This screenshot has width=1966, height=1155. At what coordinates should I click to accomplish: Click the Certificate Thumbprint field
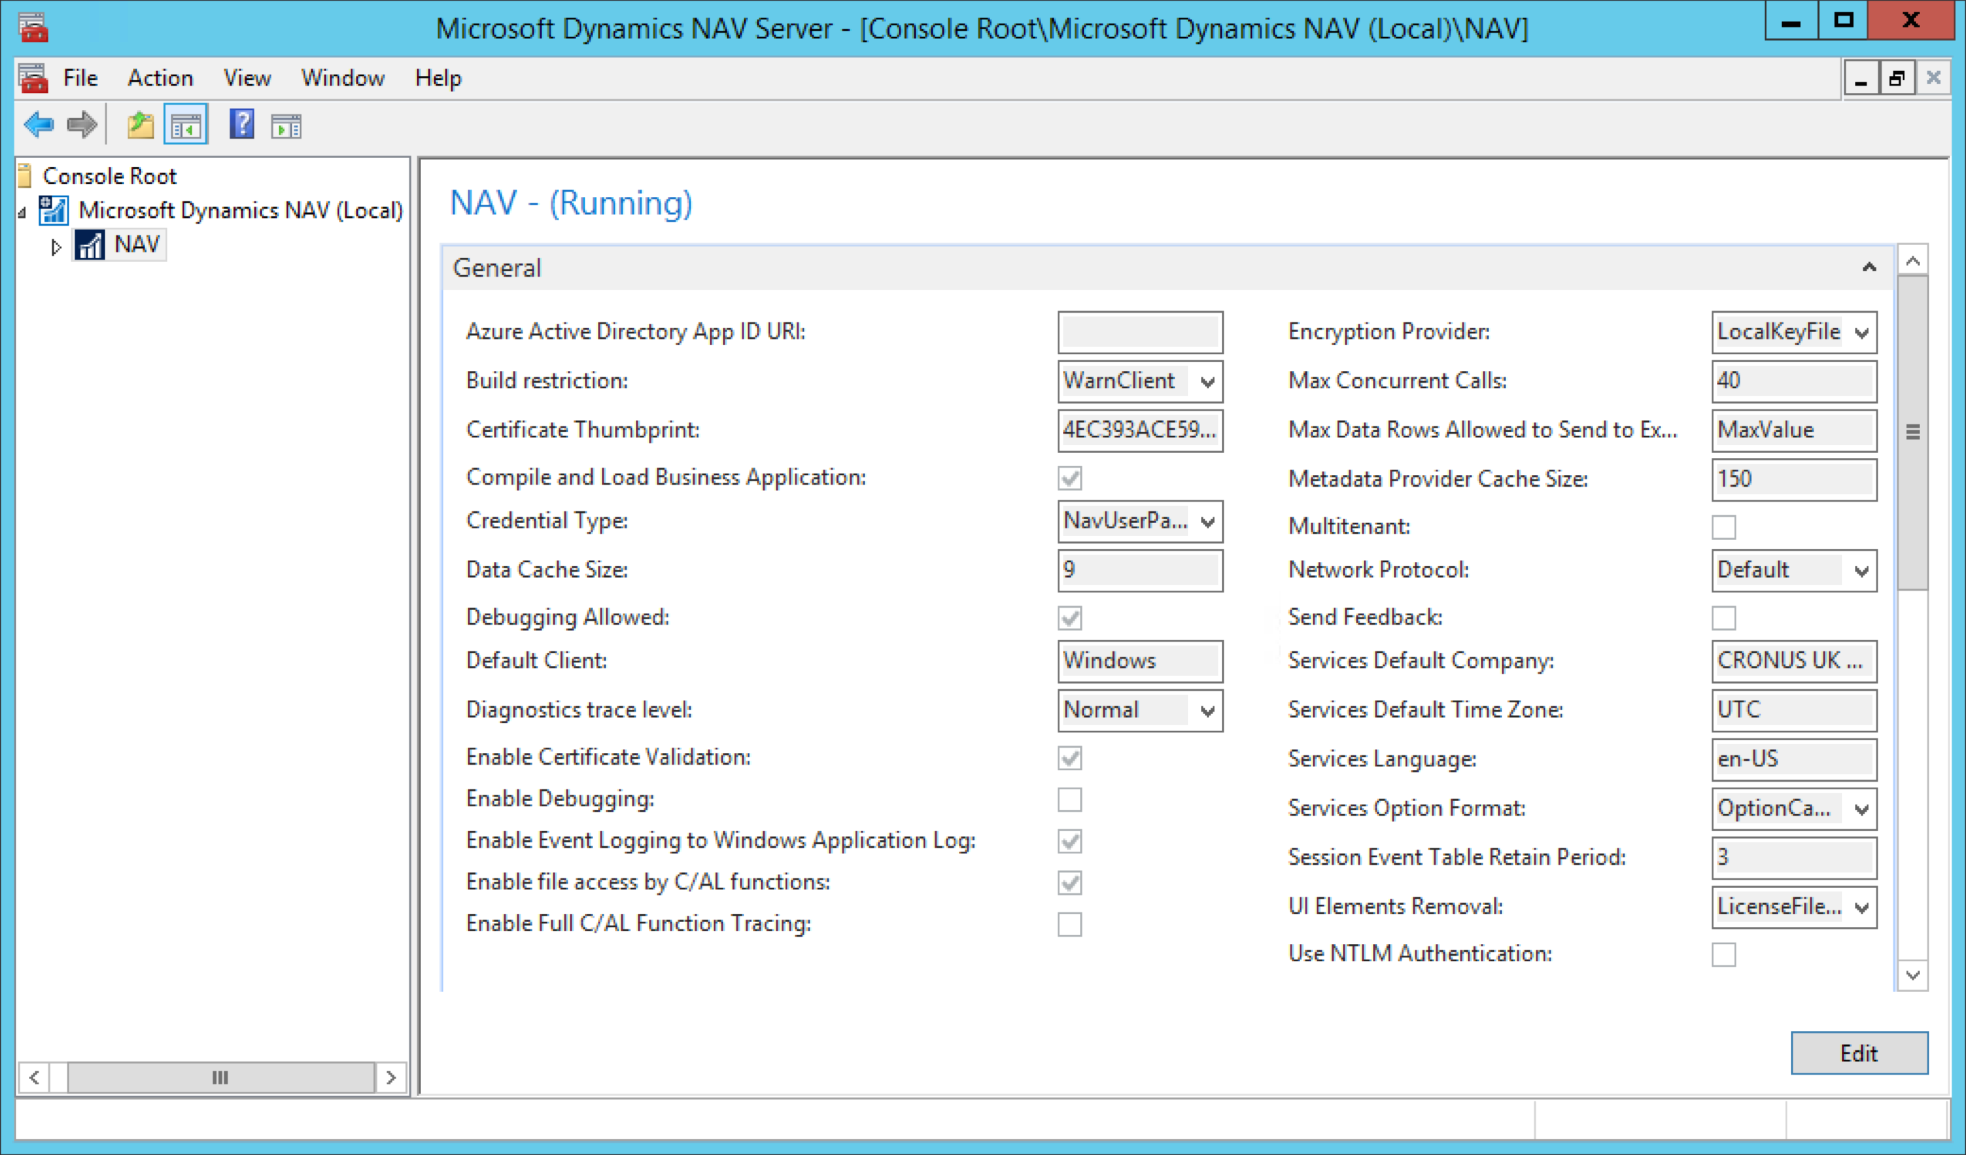coord(1140,430)
